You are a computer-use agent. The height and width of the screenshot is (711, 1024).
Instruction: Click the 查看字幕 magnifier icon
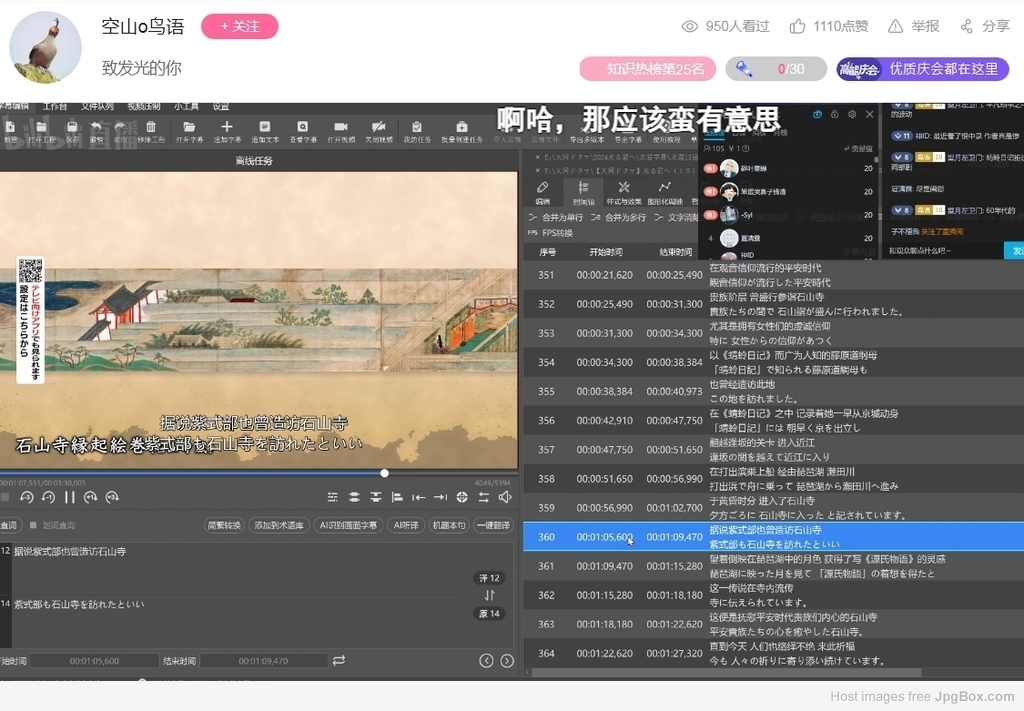point(302,127)
